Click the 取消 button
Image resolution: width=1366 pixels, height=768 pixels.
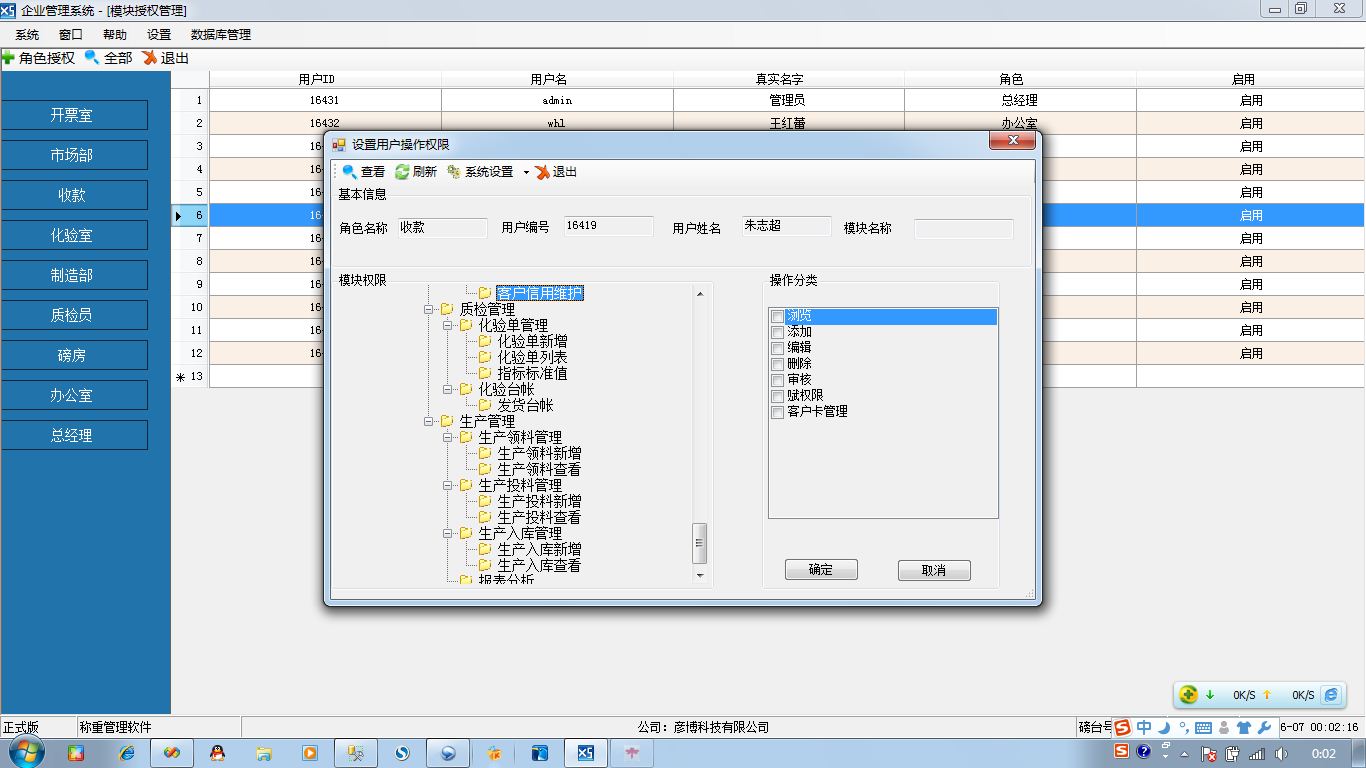(934, 570)
